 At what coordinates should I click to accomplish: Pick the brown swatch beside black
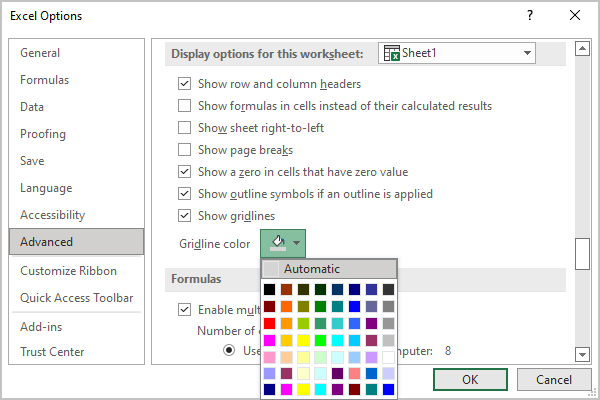pos(286,289)
